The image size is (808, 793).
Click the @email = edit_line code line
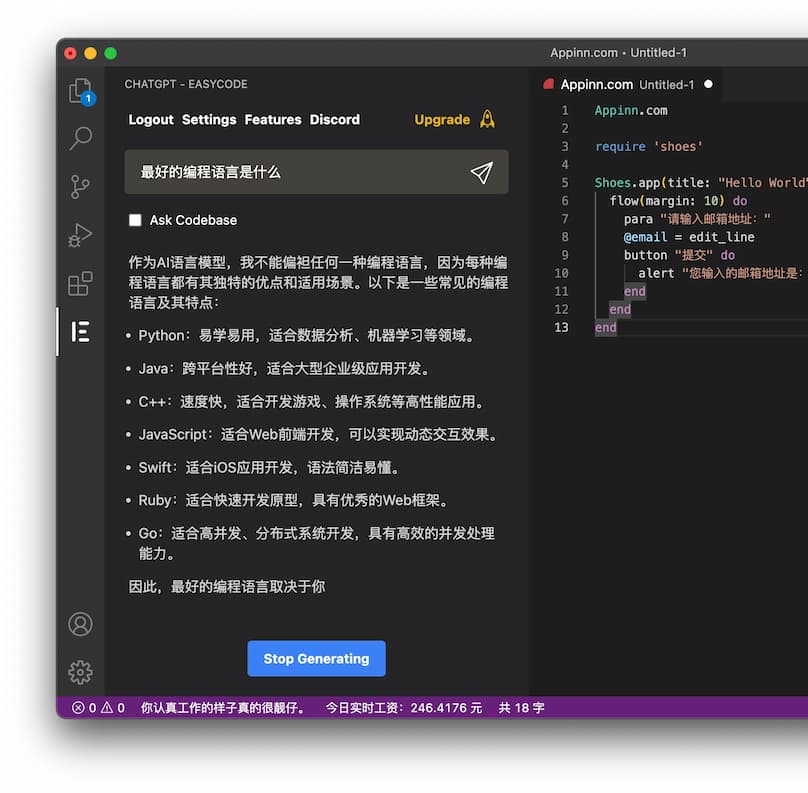[689, 237]
